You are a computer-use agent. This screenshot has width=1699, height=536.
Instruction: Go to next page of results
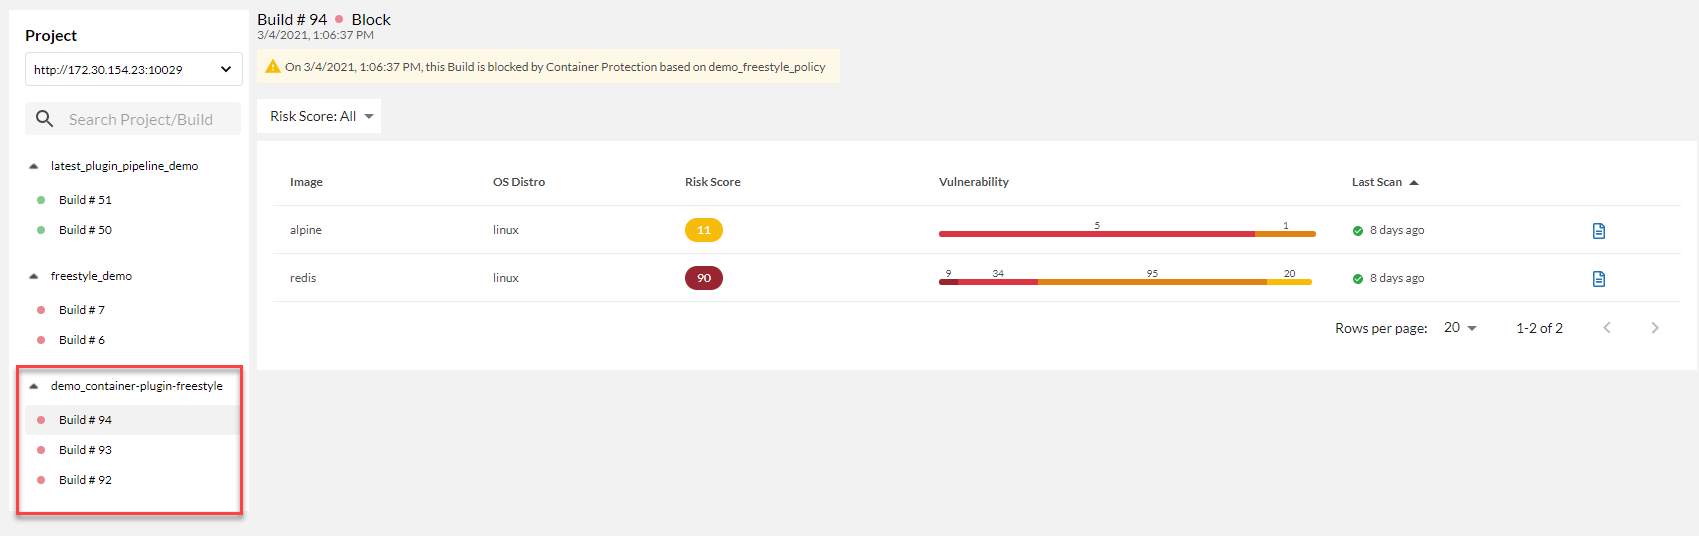[x=1654, y=328]
